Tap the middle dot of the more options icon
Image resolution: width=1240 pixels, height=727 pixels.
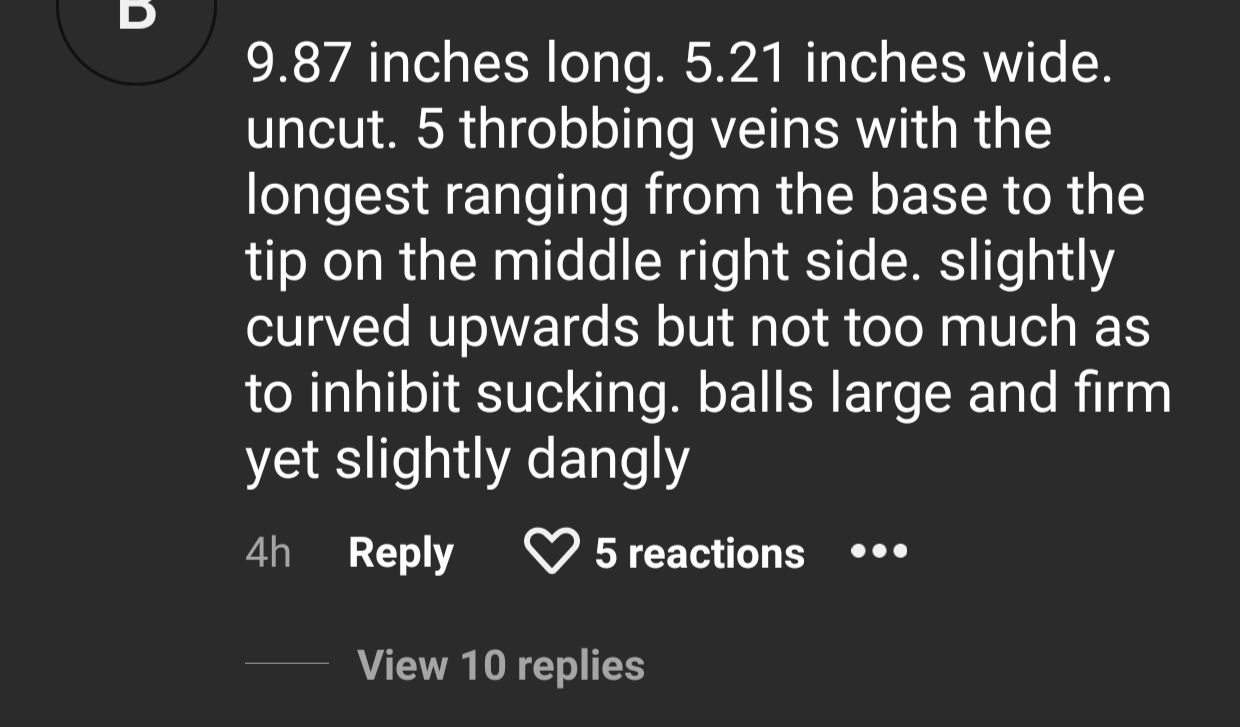pos(879,552)
